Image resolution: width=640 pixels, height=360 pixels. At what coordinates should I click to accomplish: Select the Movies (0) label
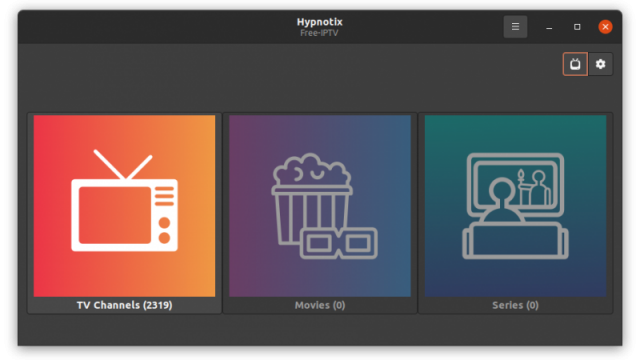point(320,305)
